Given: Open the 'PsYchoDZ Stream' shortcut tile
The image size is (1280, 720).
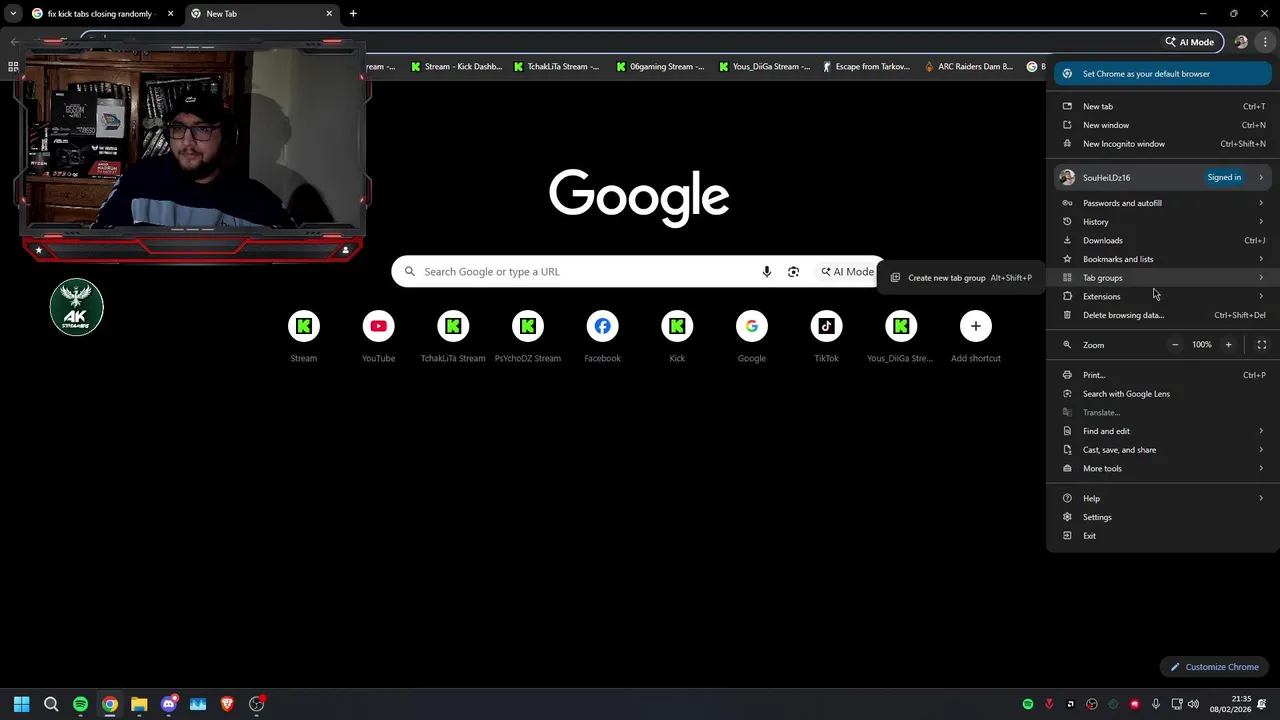Looking at the screenshot, I should (528, 337).
